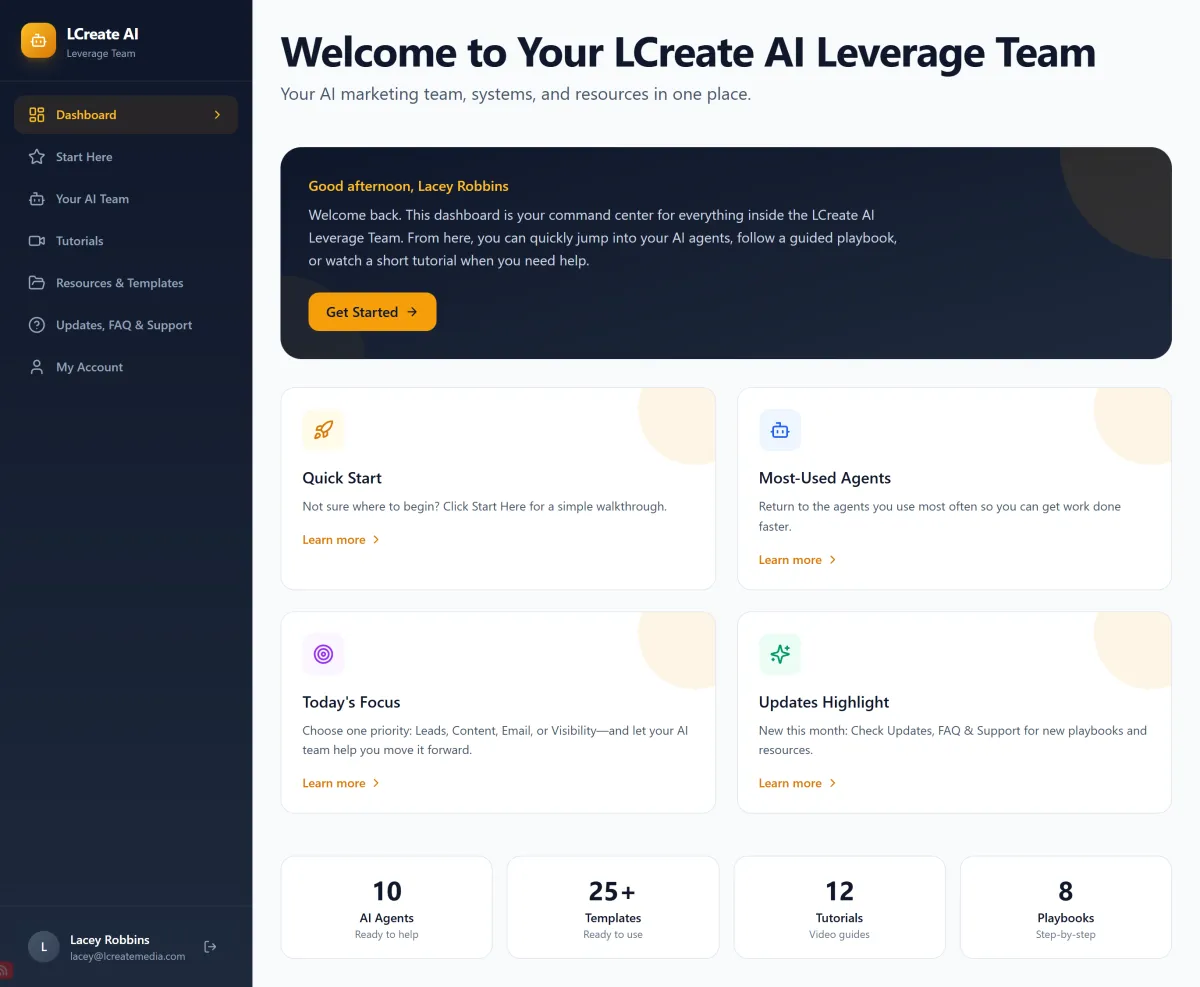Click the 10 AI Agents stat card
Screen dimensions: 1200x987
click(x=386, y=907)
